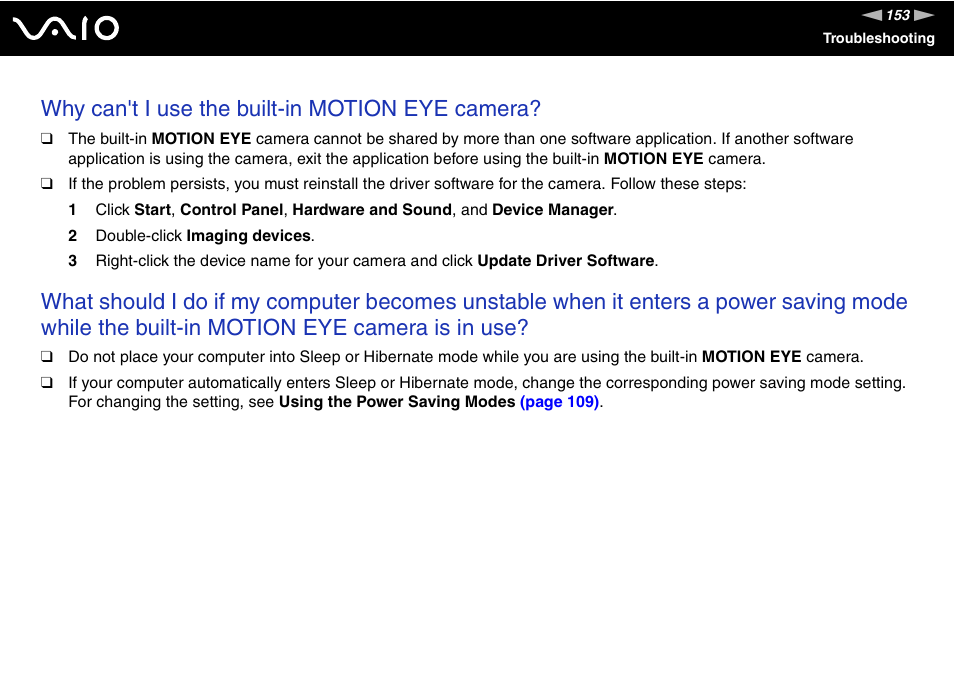Go to next page using right arrow
This screenshot has width=954, height=674.
coord(924,15)
